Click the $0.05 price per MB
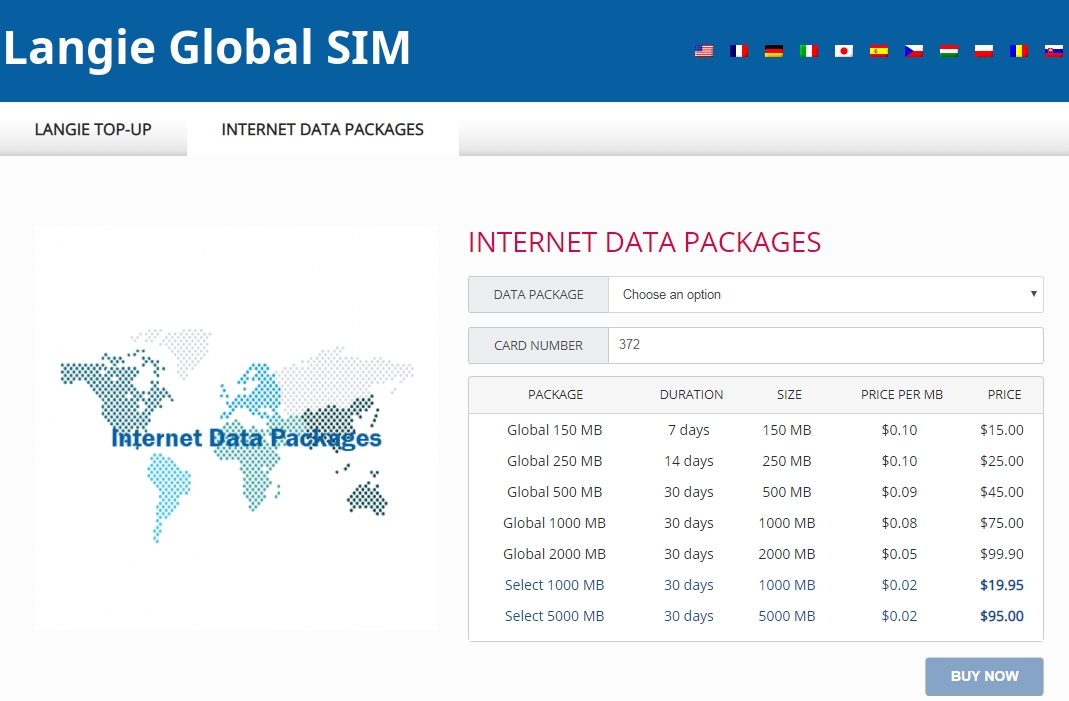The image size is (1069, 701). (899, 554)
